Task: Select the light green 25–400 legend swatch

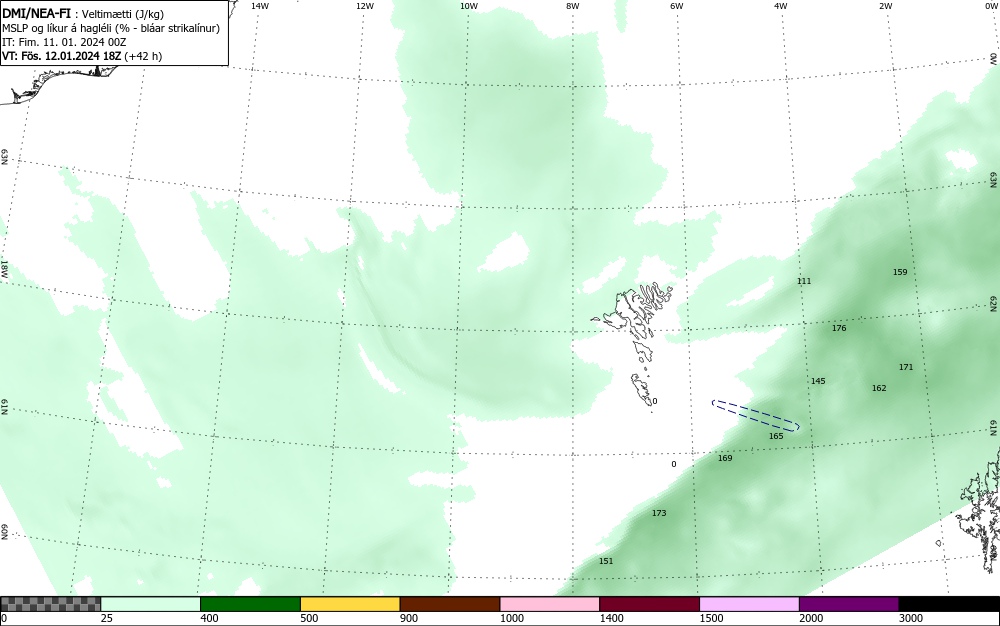Action: 151,604
